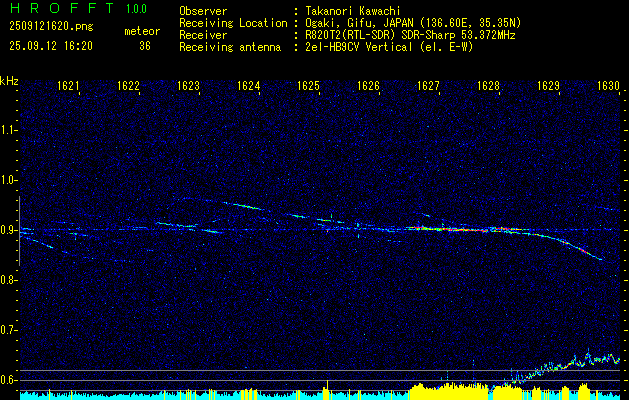Click the HROFFT title text

62,8
